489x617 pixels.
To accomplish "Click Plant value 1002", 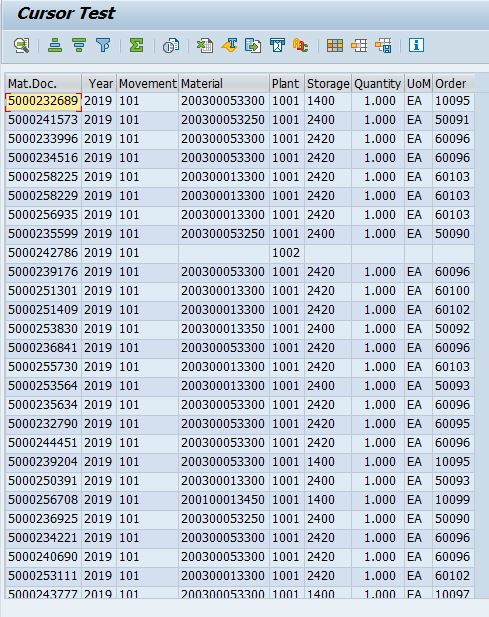I will 286,253.
